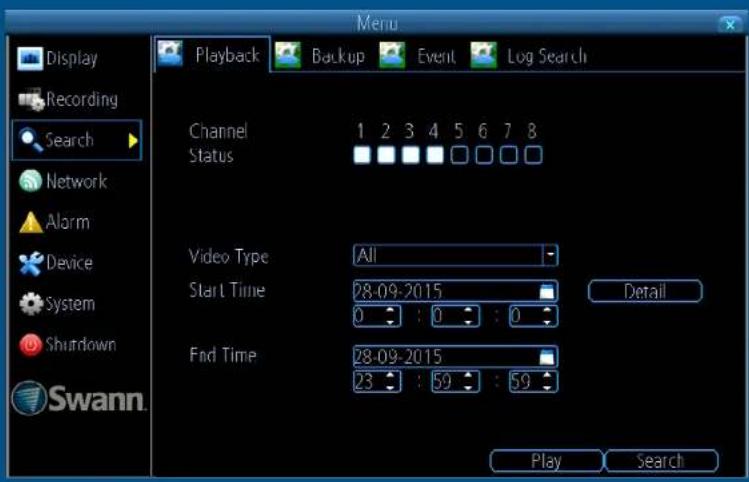
Task: Click the Detail button
Action: pos(645,291)
